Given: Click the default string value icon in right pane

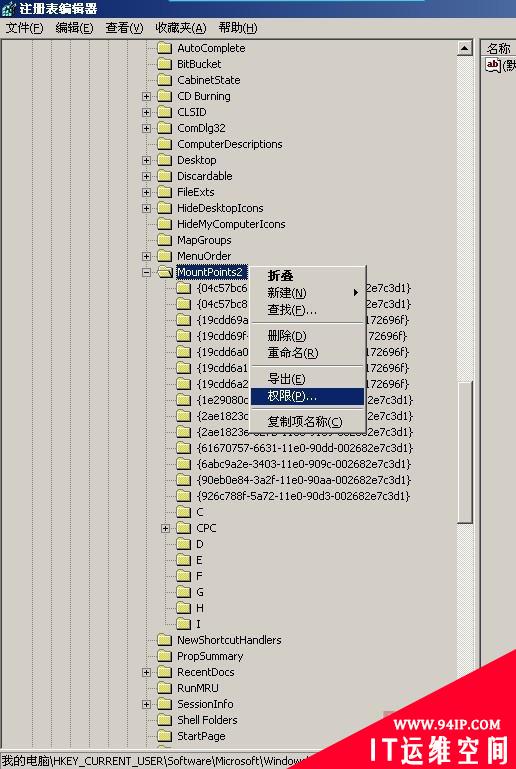Looking at the screenshot, I should click(493, 65).
